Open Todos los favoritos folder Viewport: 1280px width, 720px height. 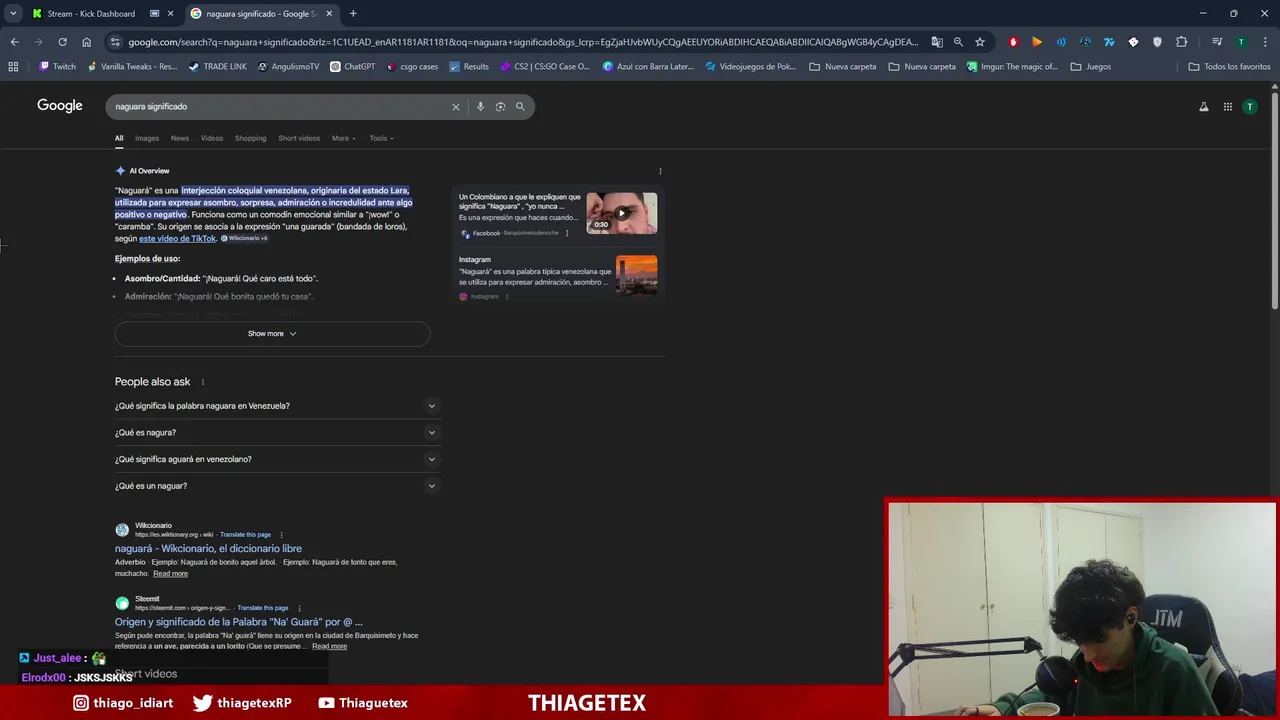(x=1229, y=67)
